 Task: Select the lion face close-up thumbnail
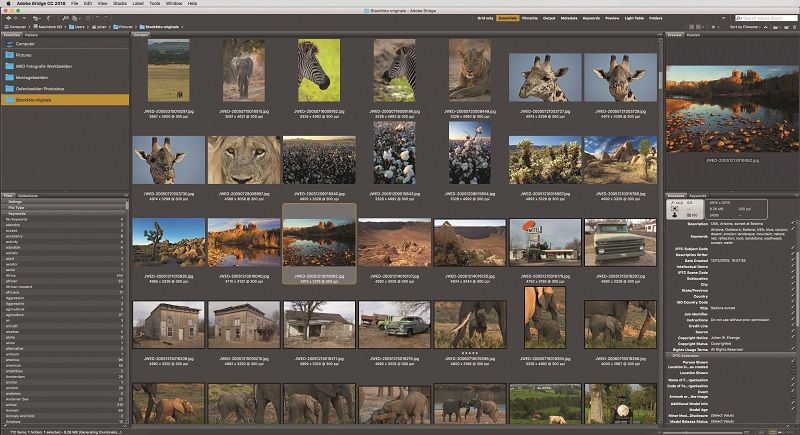244,160
